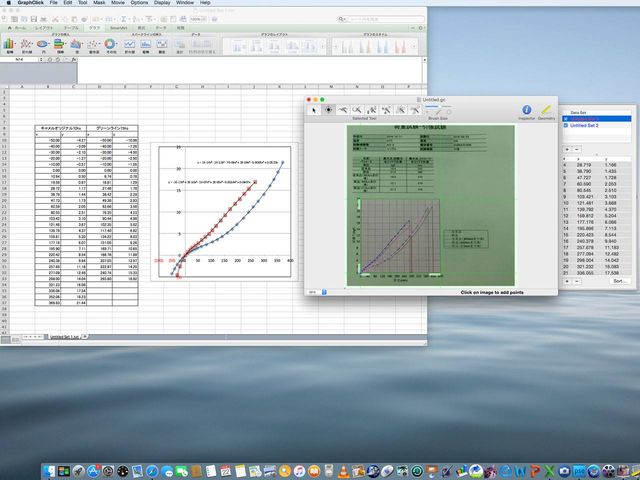Viewport: 640px width, 480px height.
Task: Open the Tool menu in menu bar
Action: (x=82, y=3)
